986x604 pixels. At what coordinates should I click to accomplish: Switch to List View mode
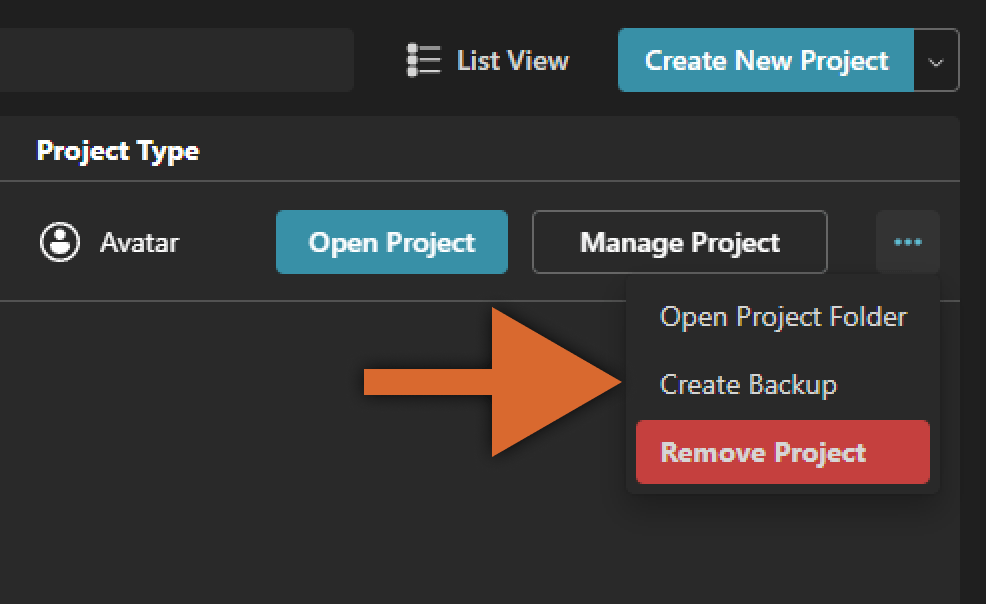pyautogui.click(x=500, y=60)
